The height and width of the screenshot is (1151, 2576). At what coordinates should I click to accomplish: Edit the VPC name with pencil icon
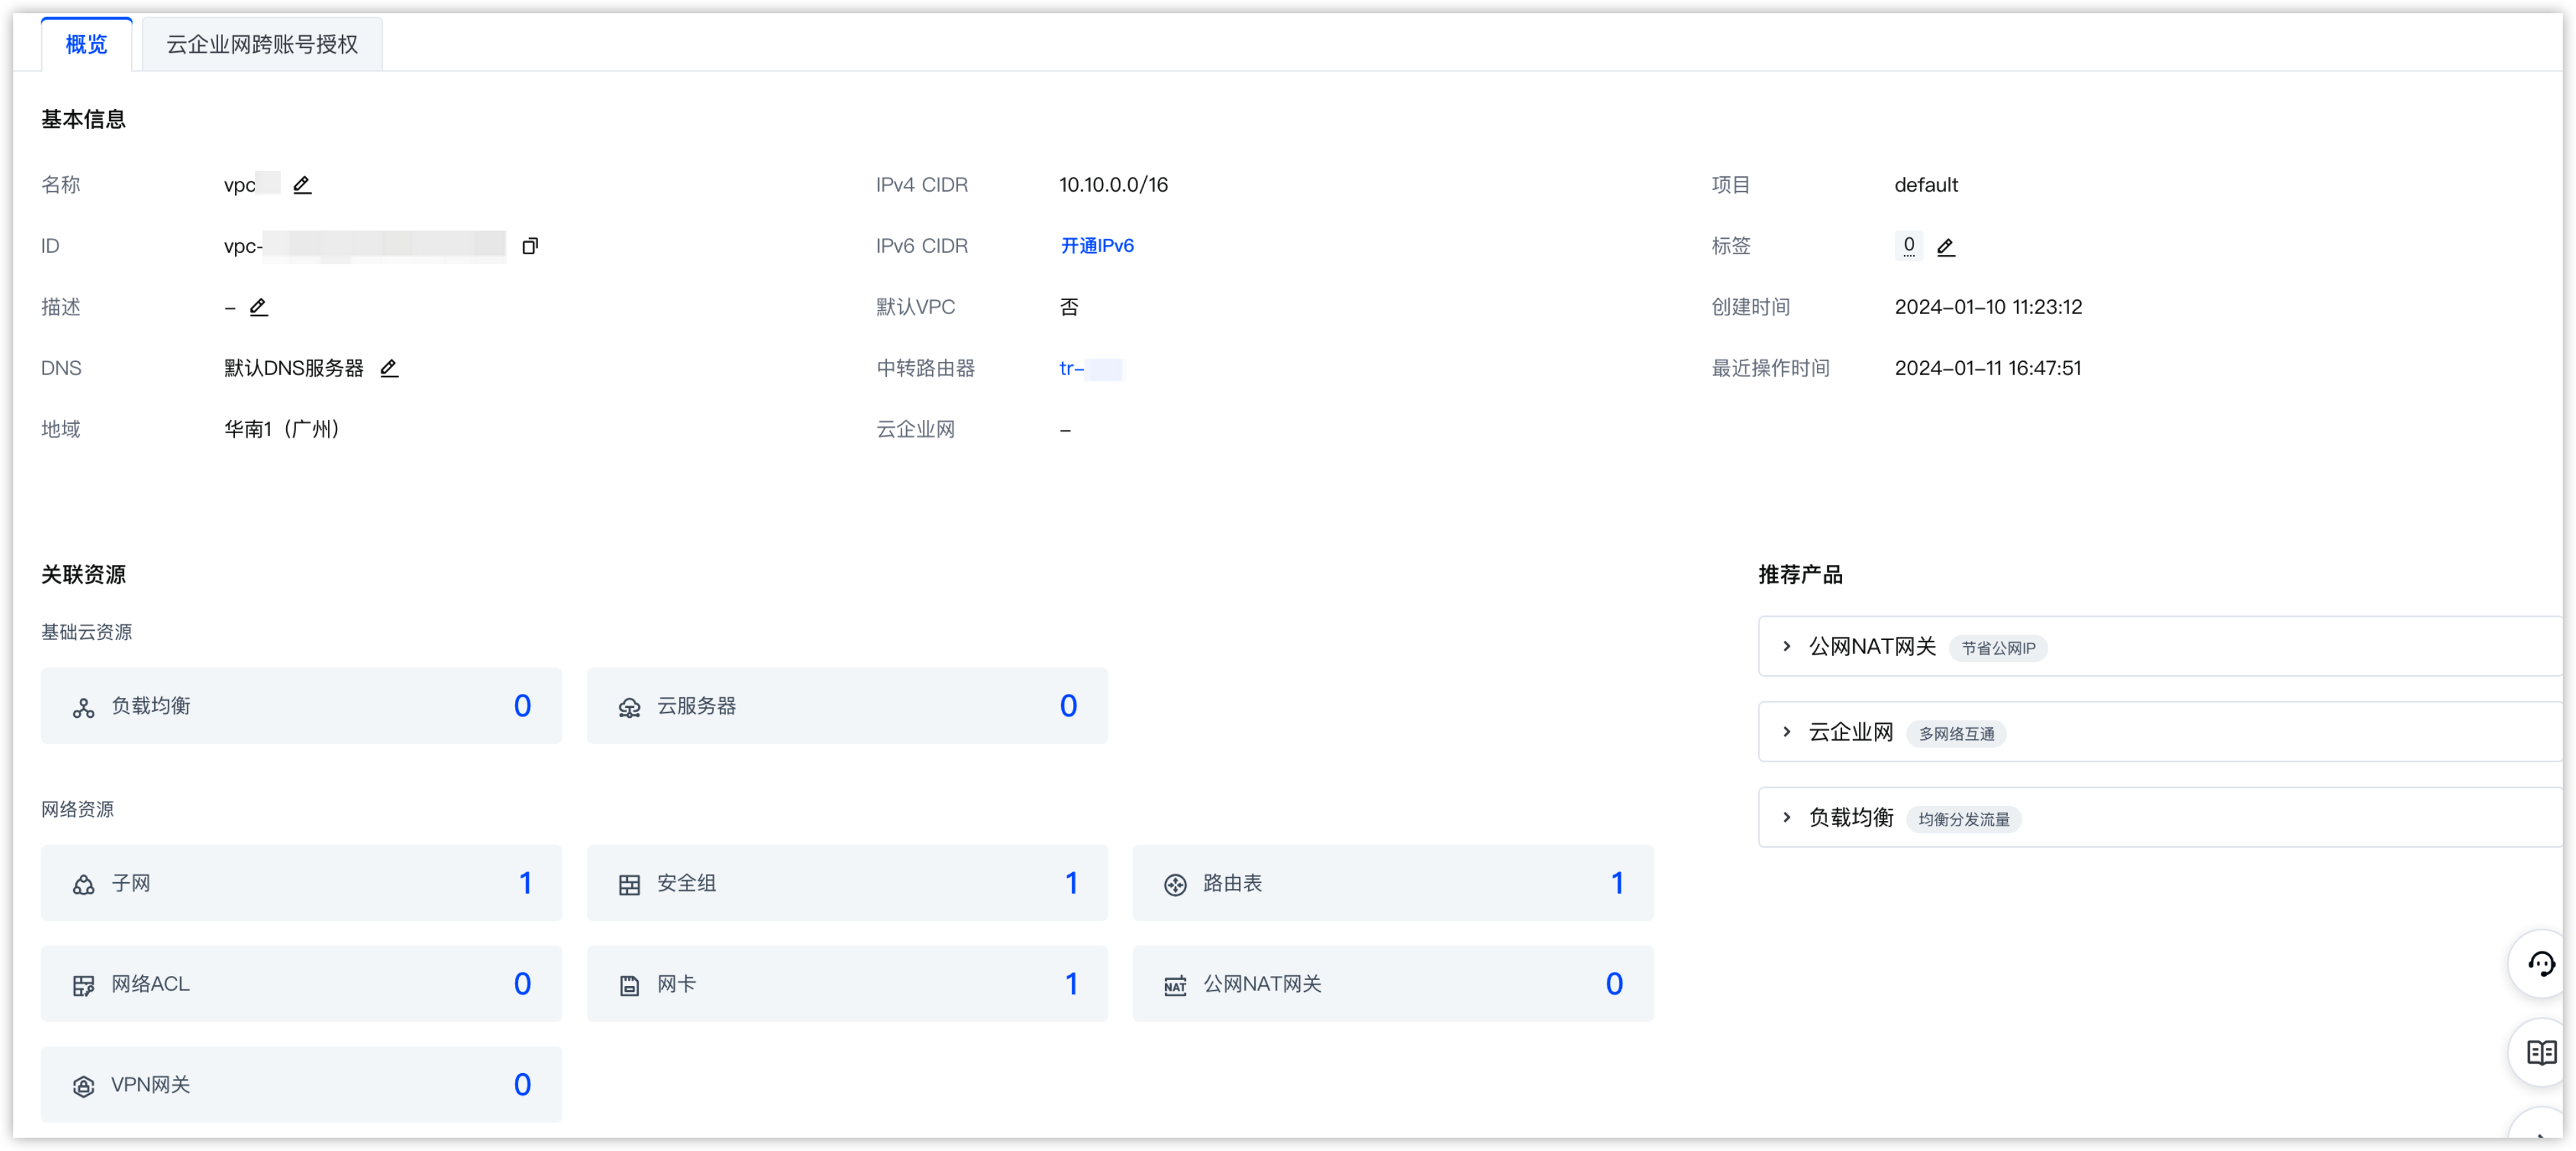[x=302, y=185]
